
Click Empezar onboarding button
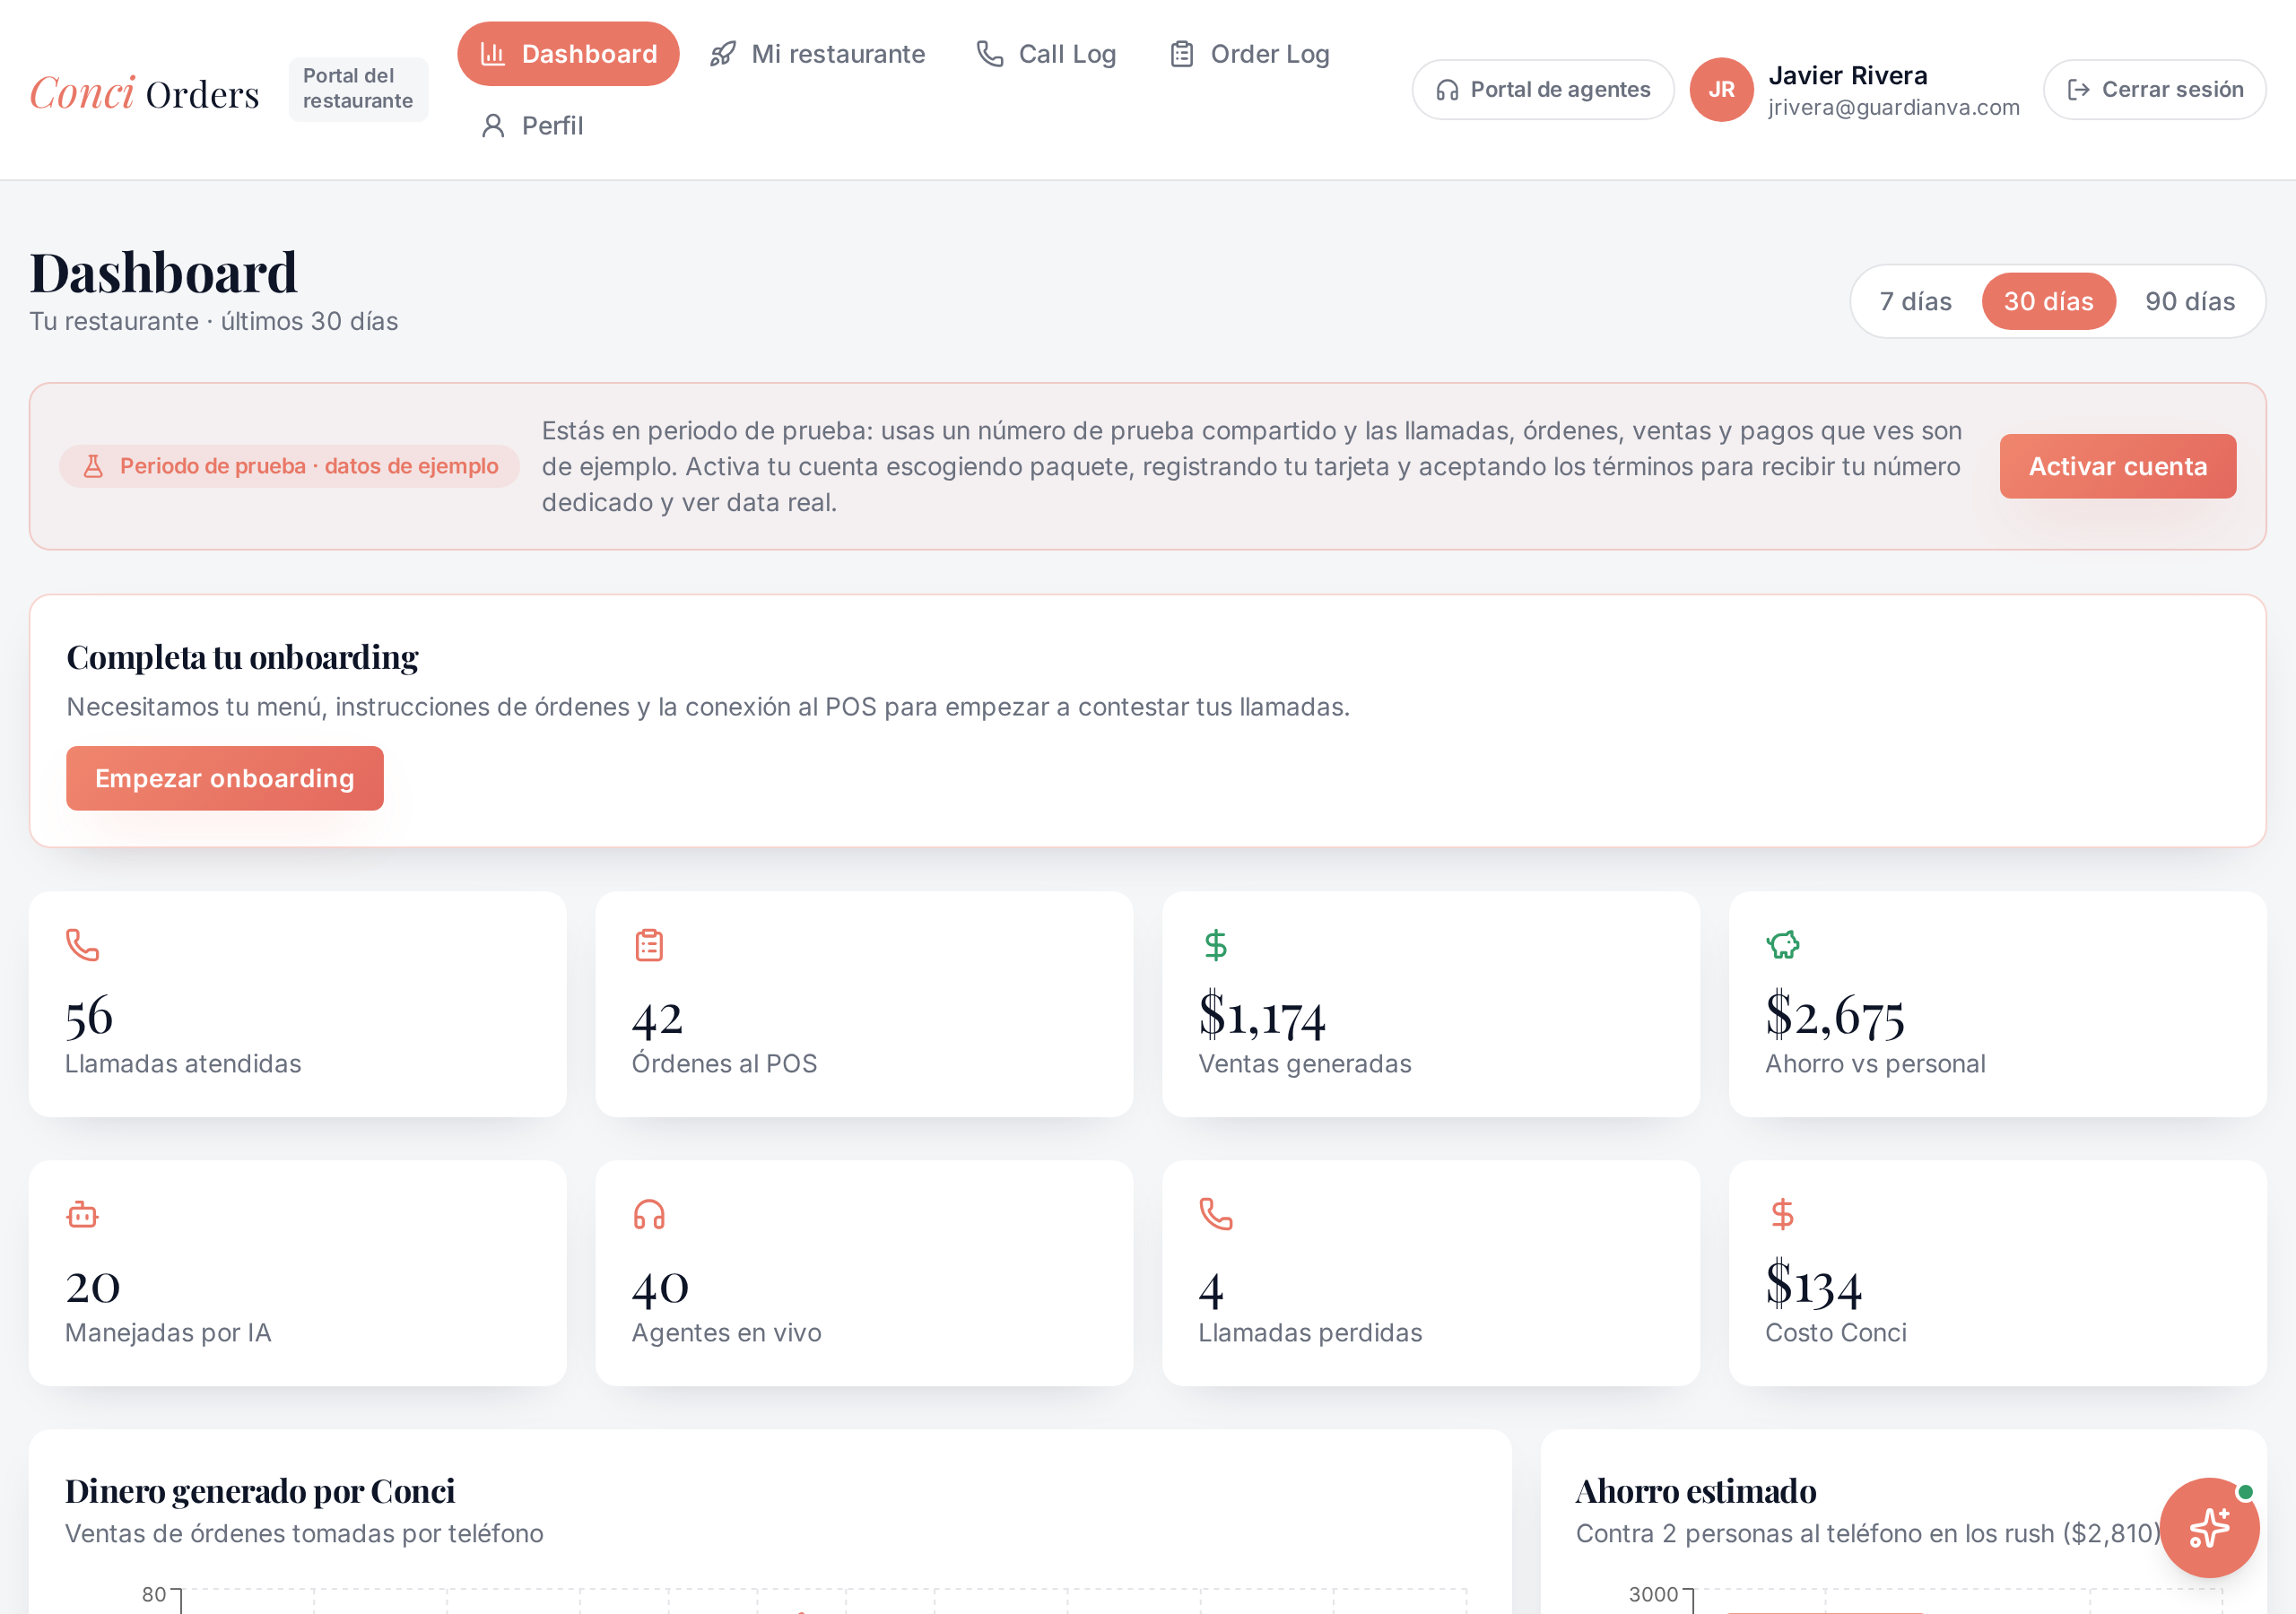225,778
